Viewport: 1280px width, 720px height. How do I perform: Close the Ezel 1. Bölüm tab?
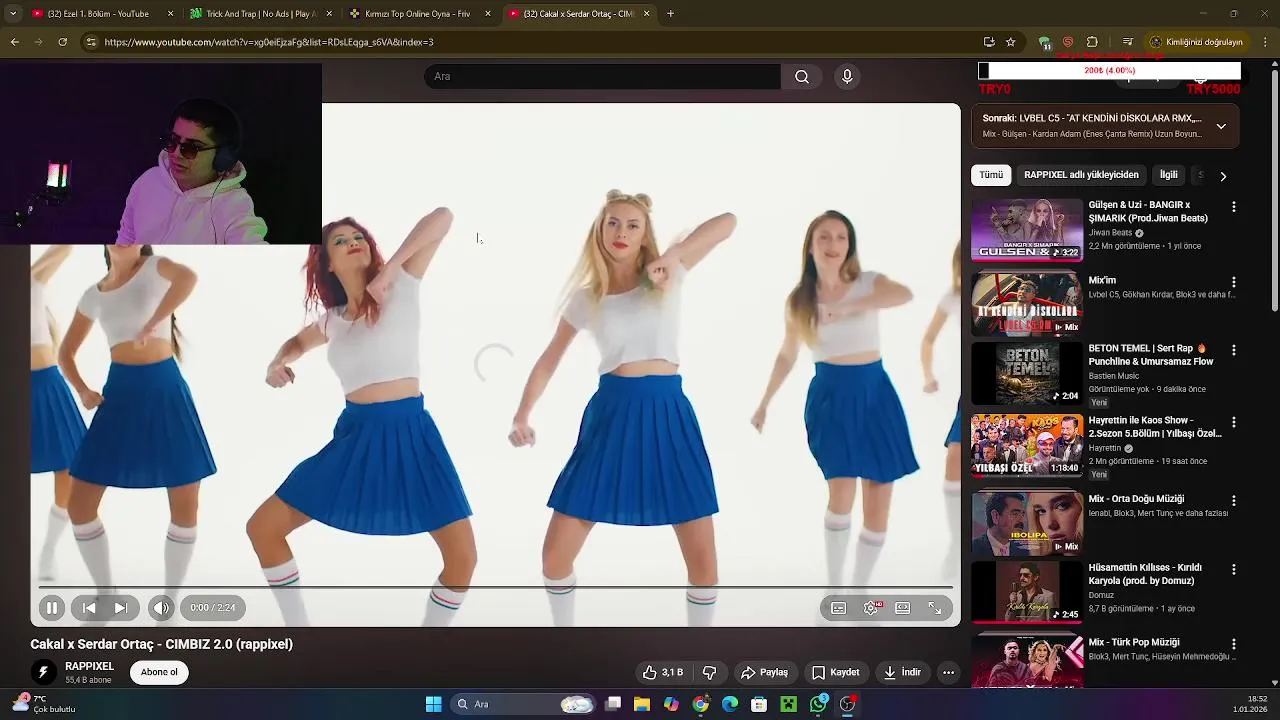click(x=170, y=14)
